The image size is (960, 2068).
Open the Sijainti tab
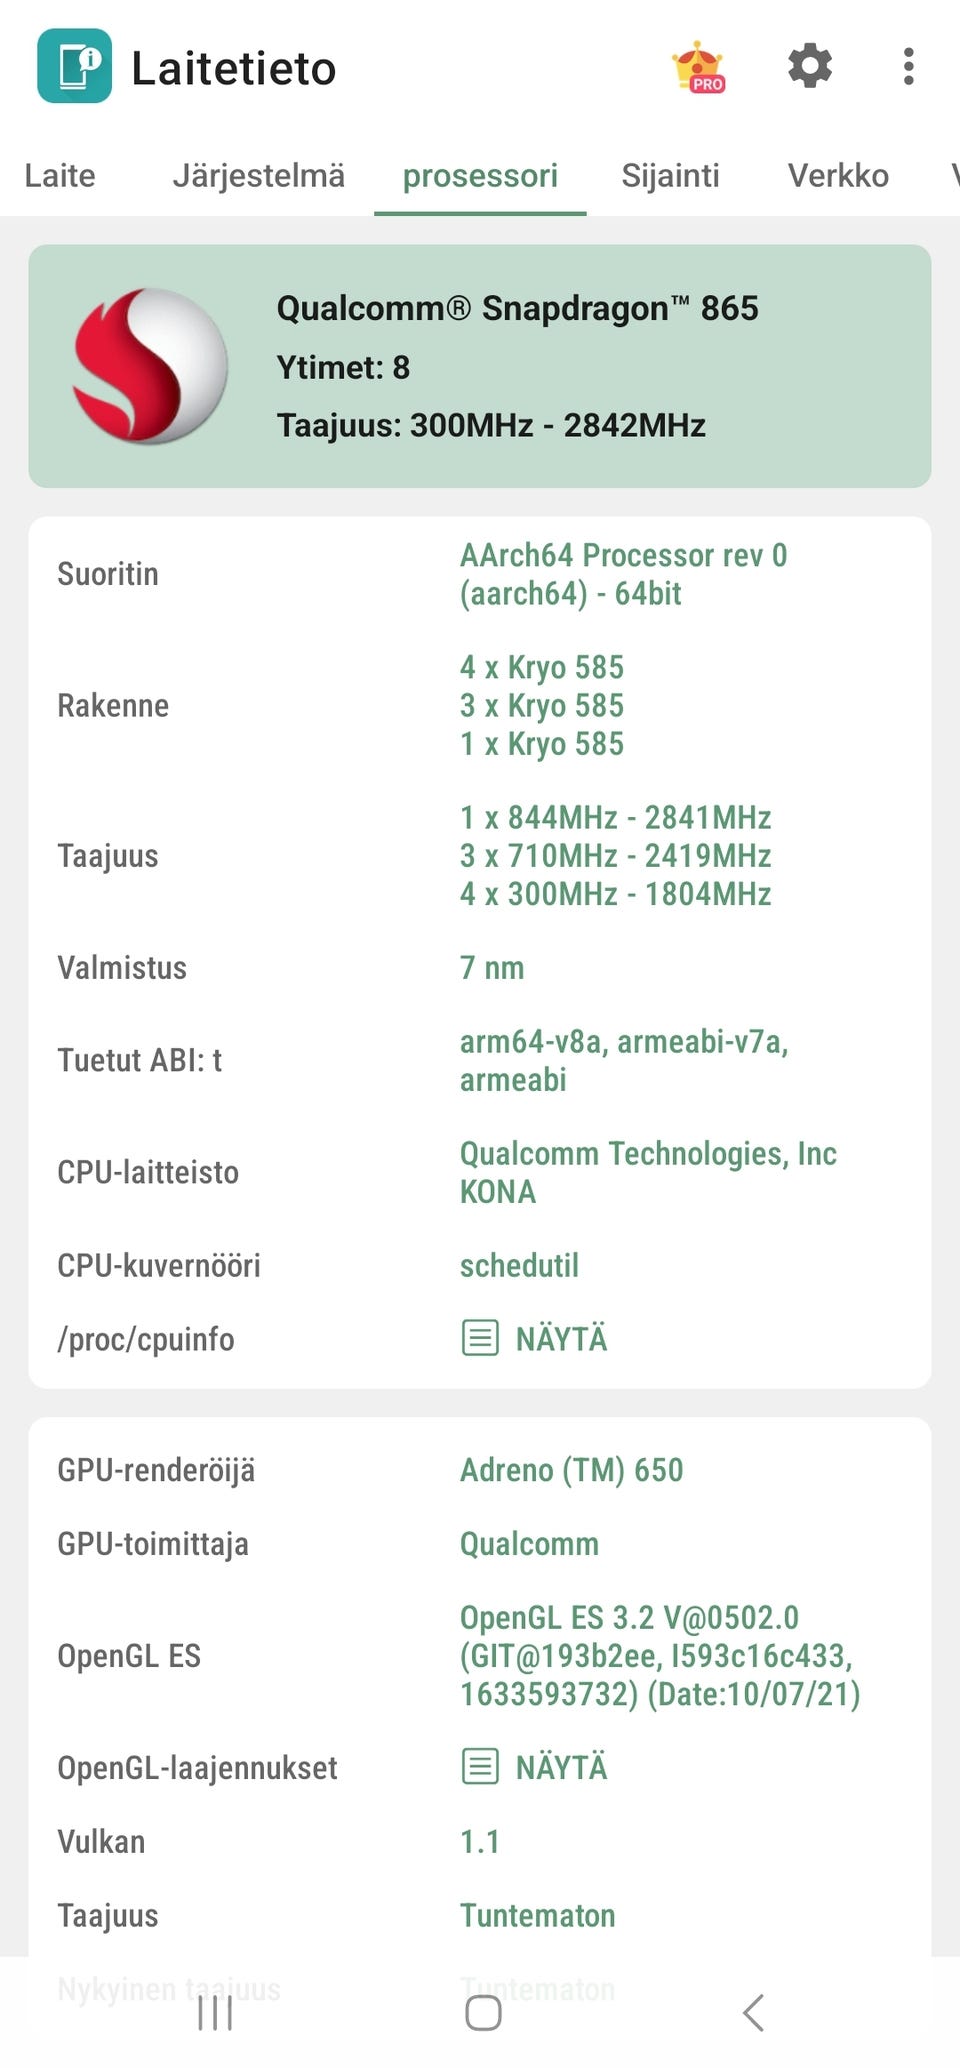click(x=670, y=176)
